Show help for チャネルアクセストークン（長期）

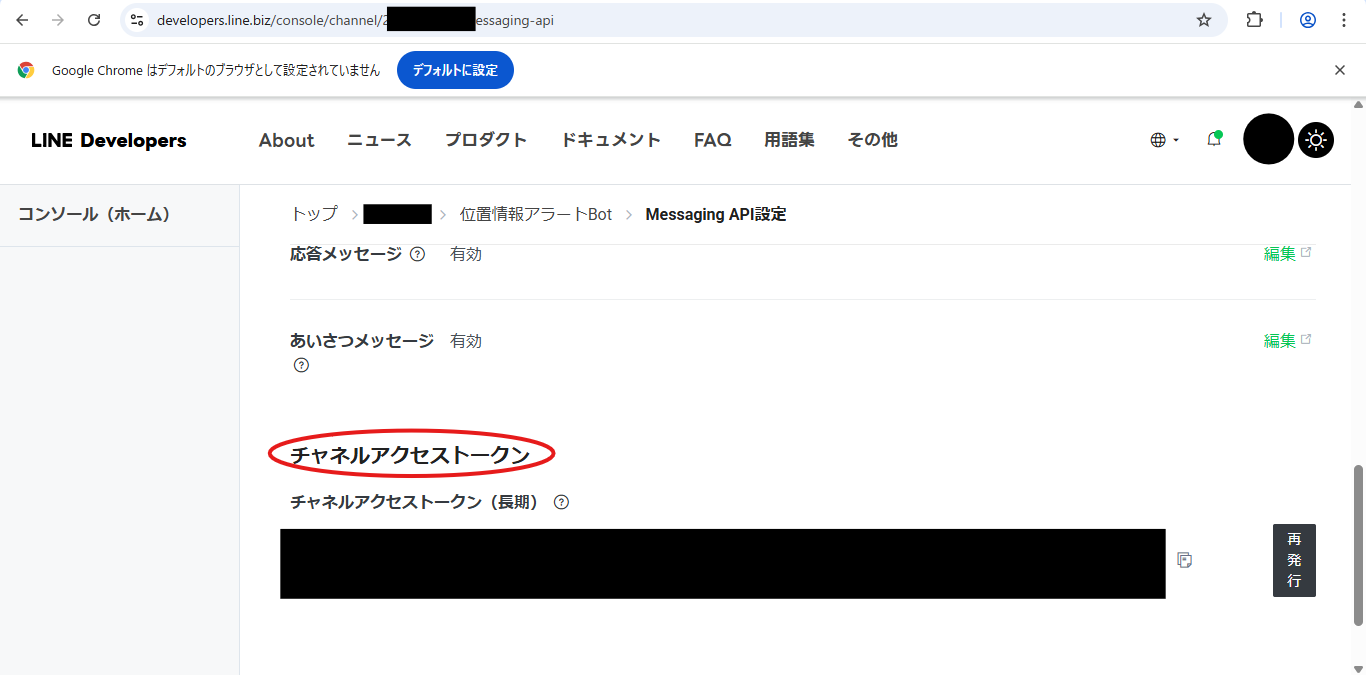click(x=561, y=502)
